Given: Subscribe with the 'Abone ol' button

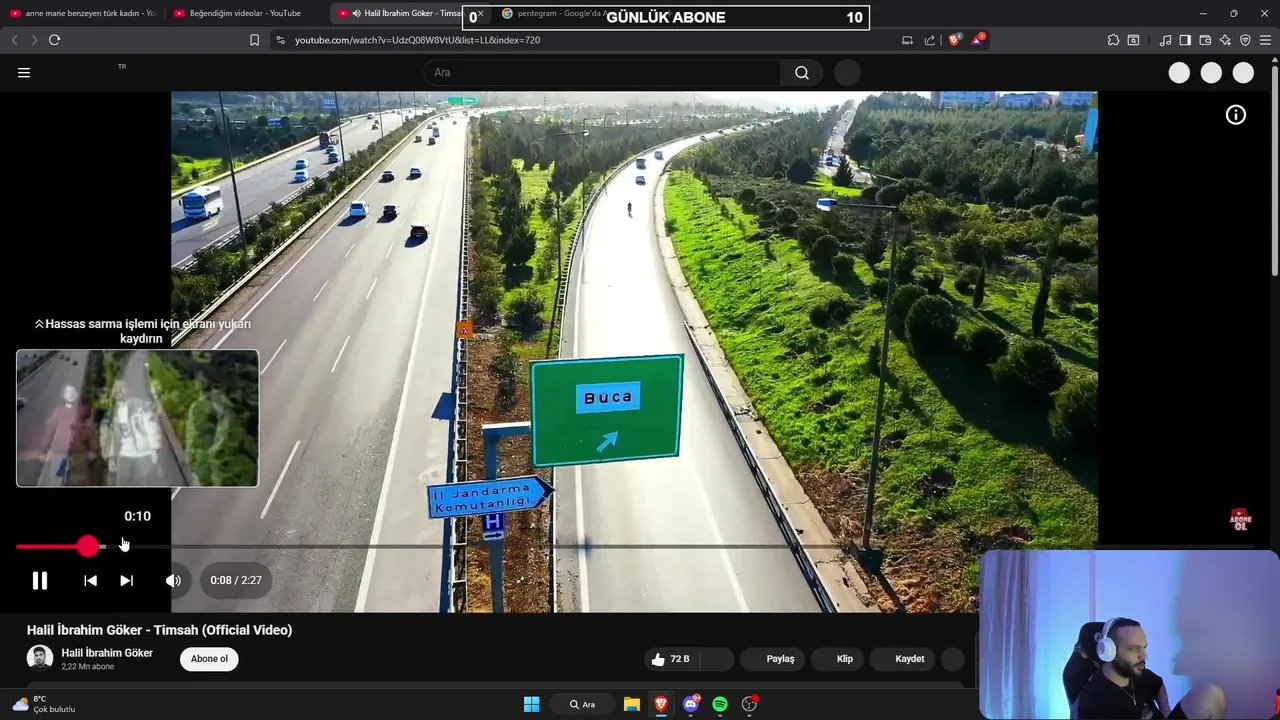Looking at the screenshot, I should point(209,659).
